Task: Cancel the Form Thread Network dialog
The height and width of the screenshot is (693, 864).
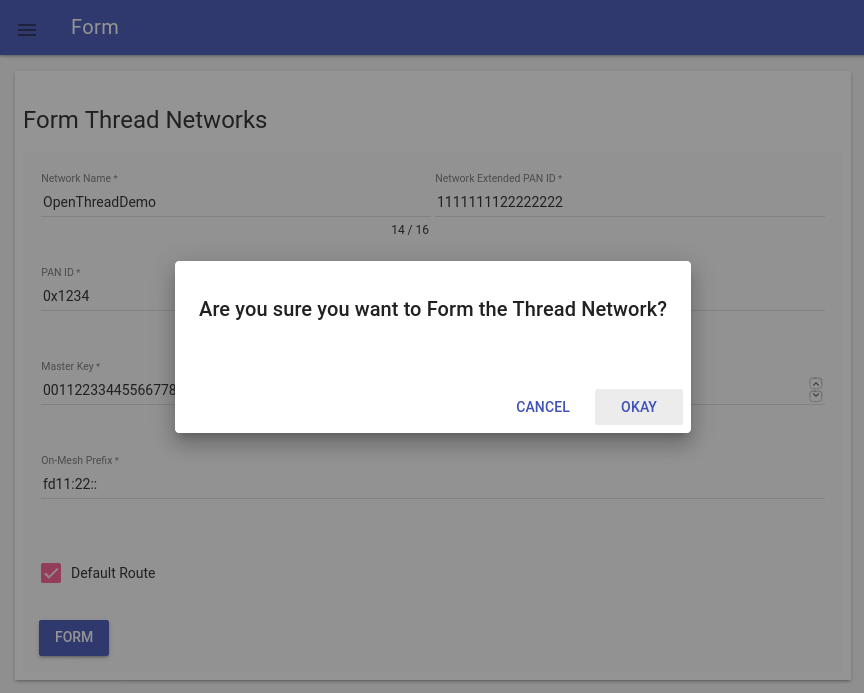Action: coord(542,407)
